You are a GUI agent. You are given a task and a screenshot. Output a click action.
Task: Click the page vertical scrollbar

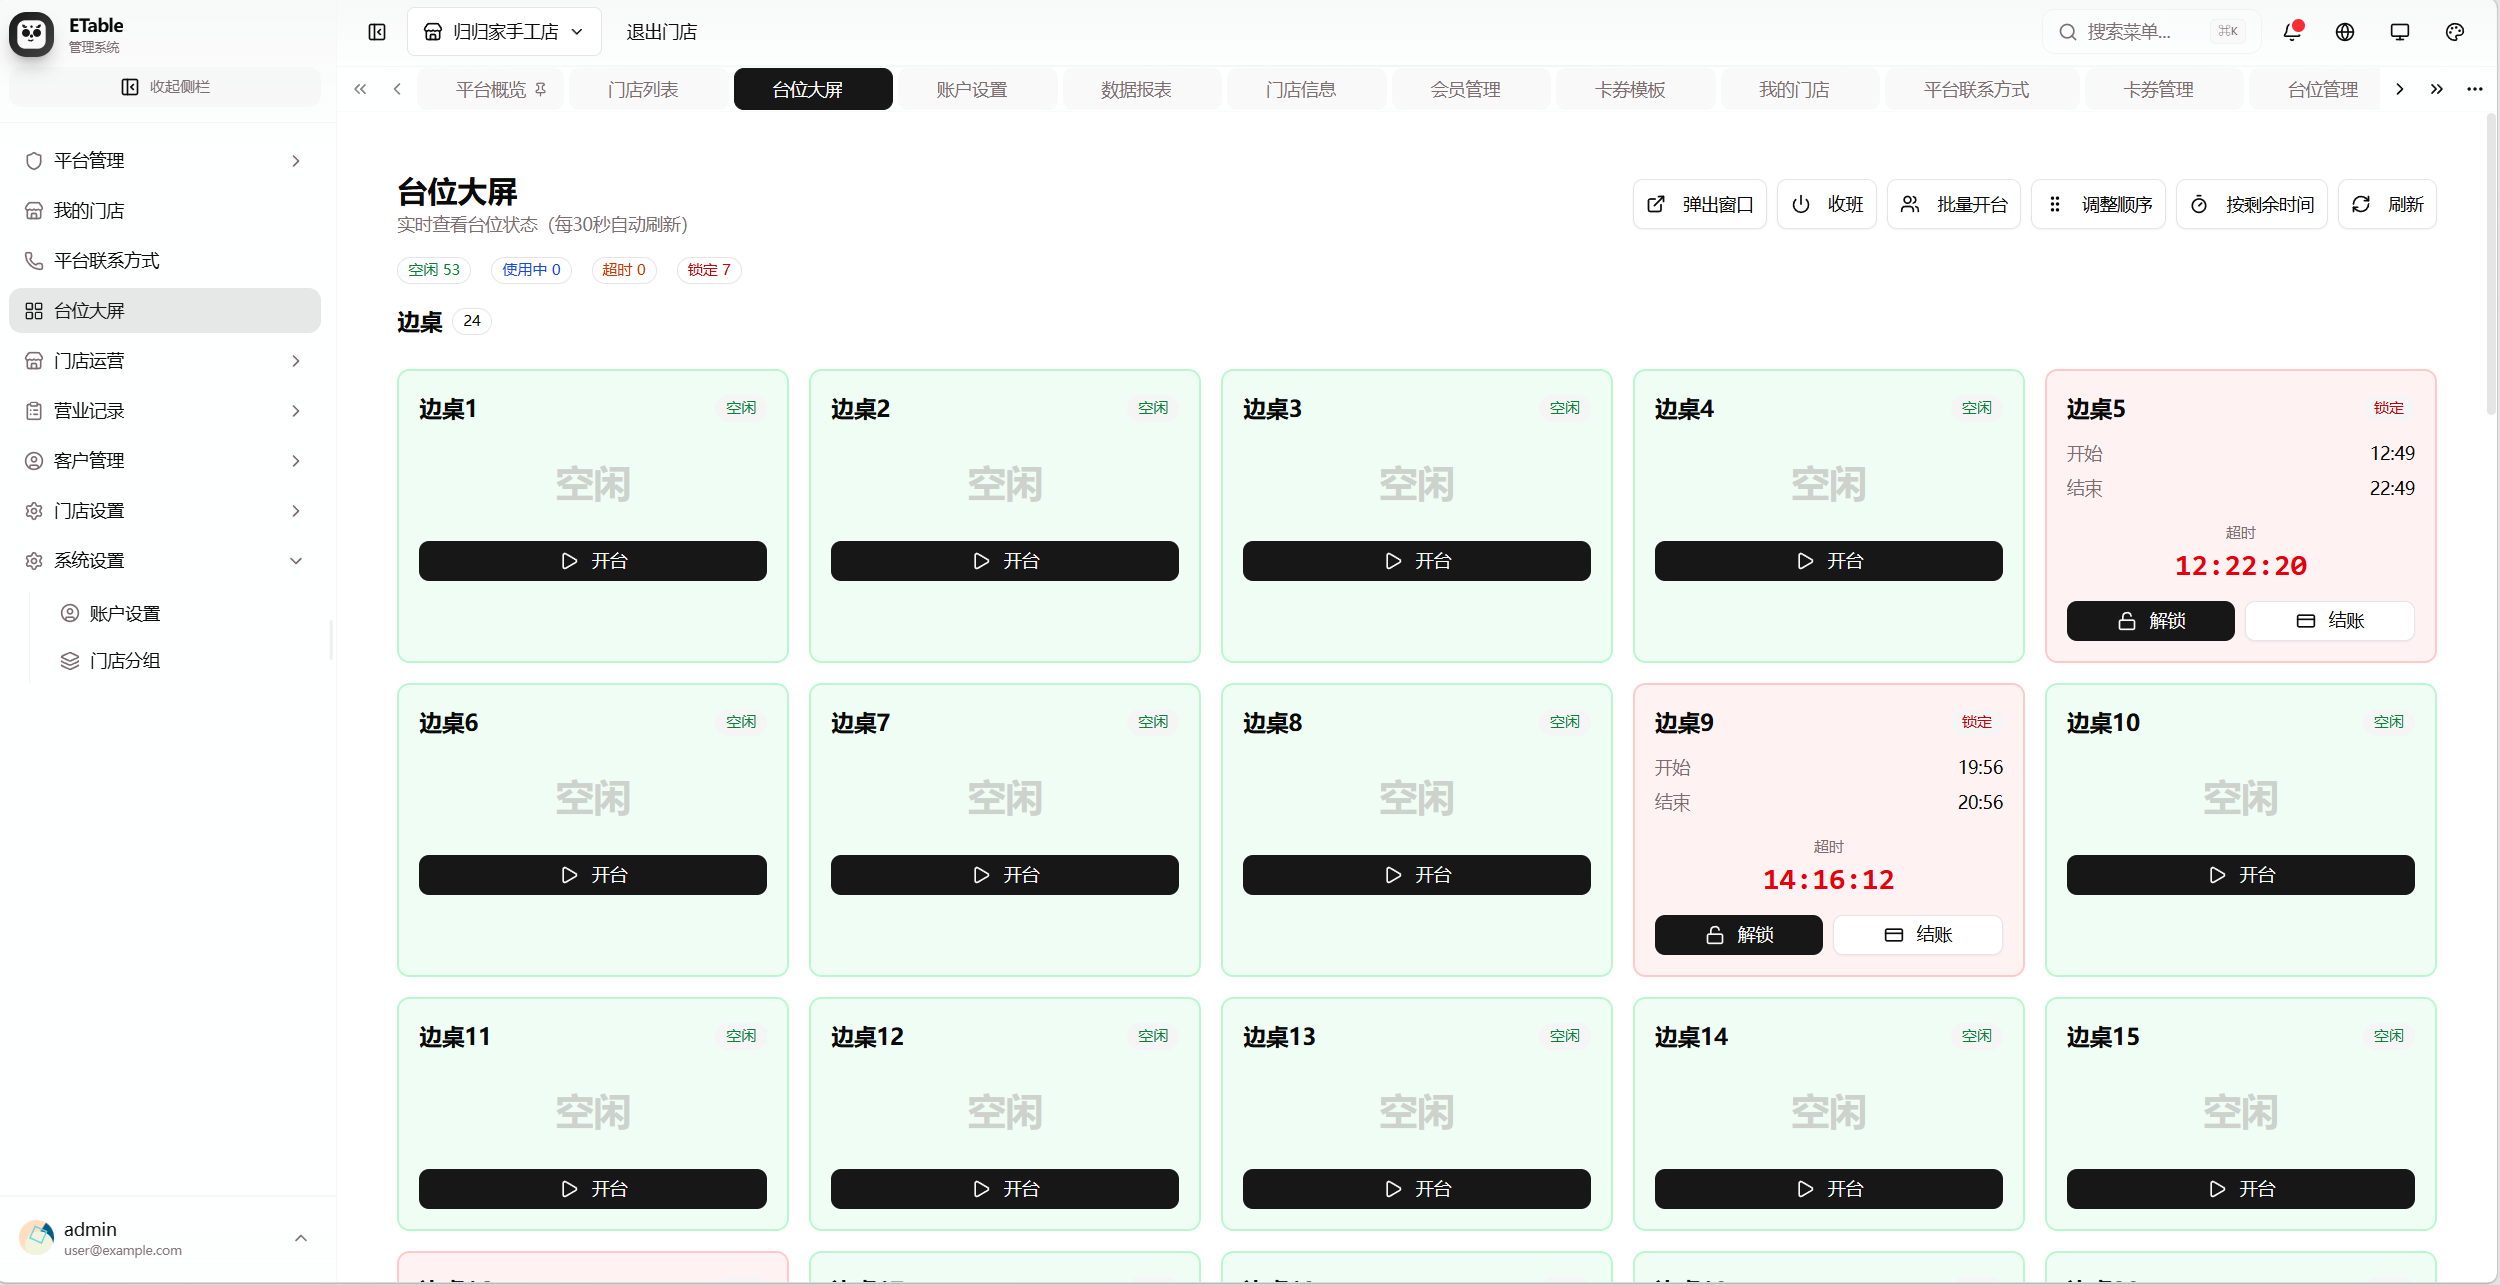2491,265
